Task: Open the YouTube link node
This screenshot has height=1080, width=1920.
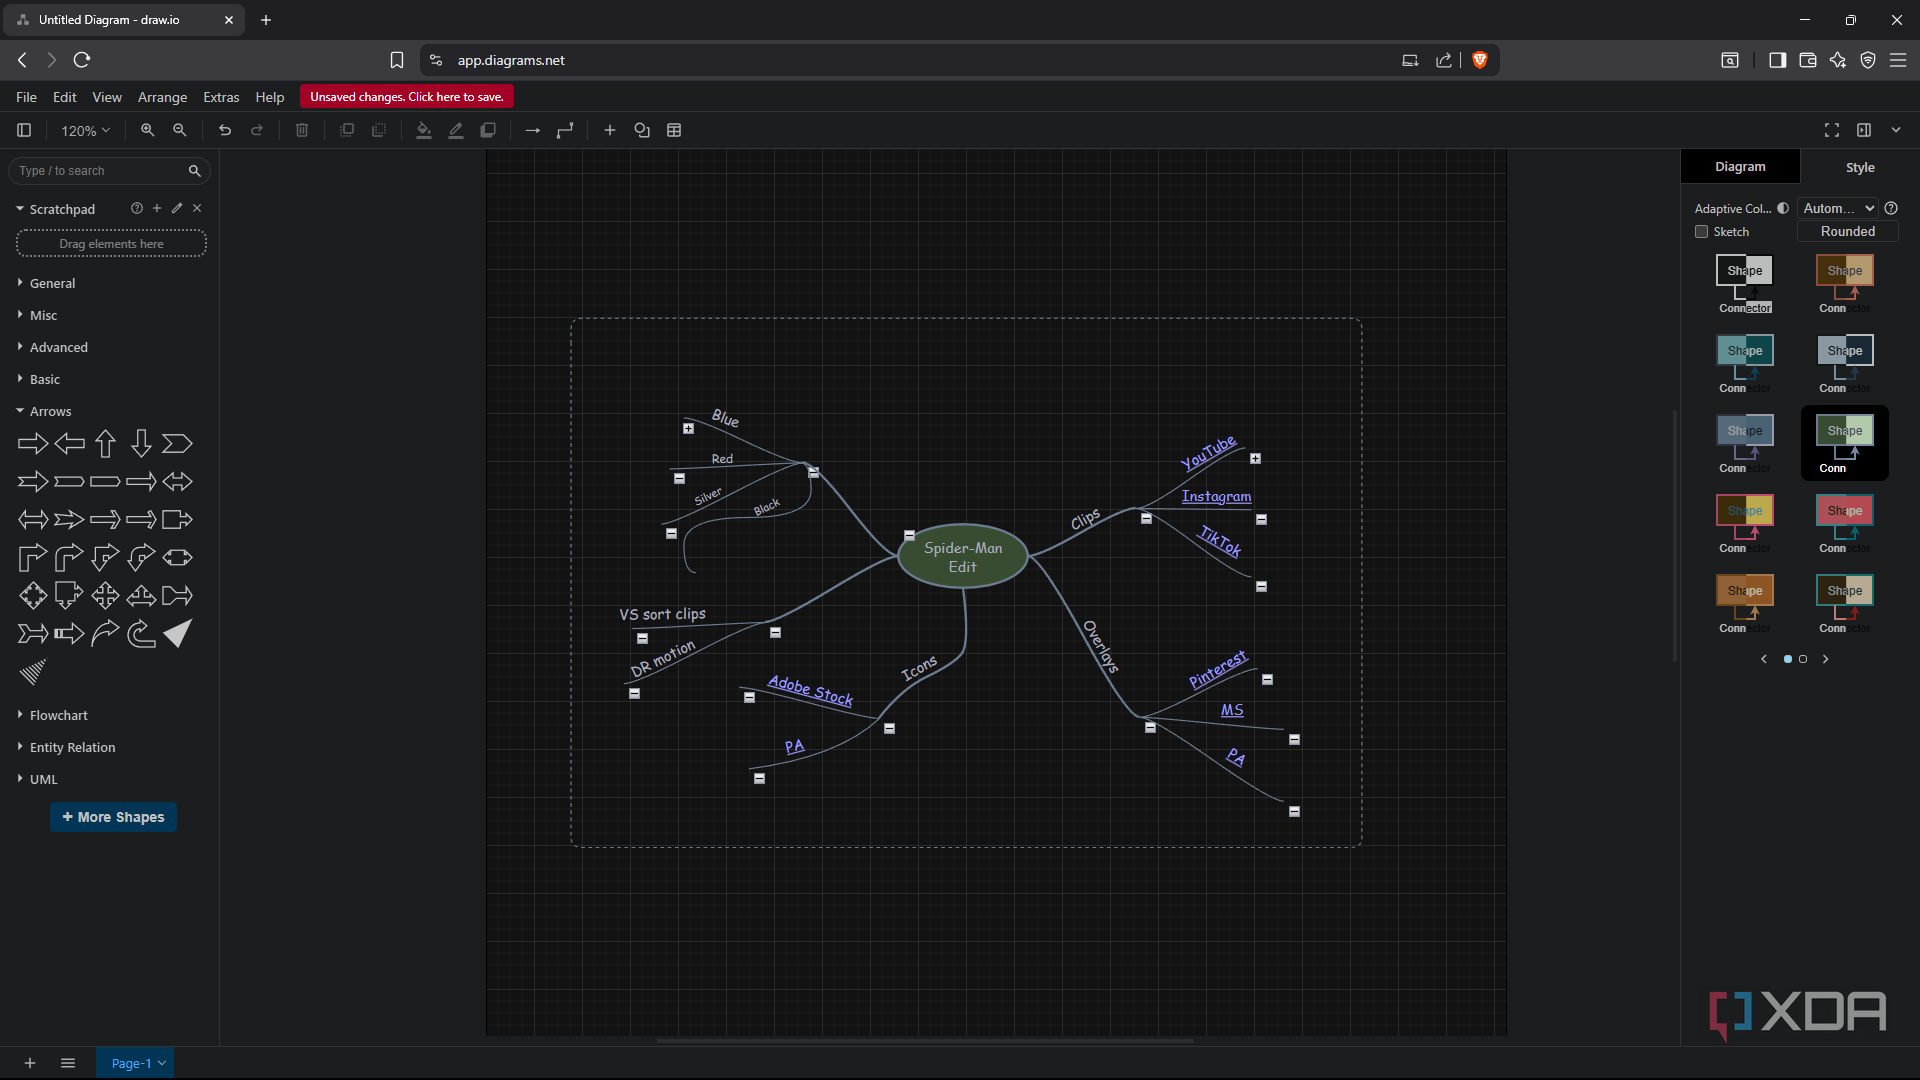Action: pyautogui.click(x=1209, y=453)
